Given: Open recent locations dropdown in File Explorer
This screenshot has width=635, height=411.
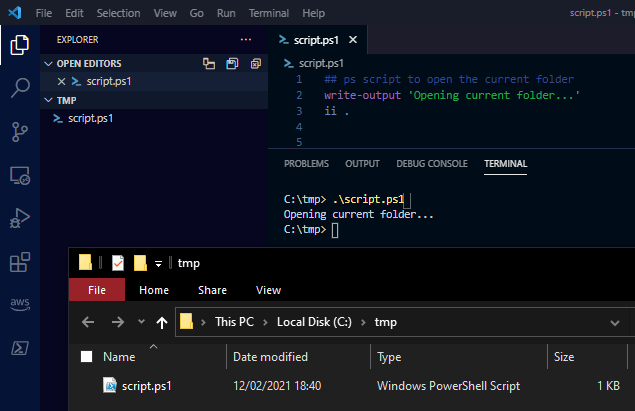Looking at the screenshot, I should [141, 322].
